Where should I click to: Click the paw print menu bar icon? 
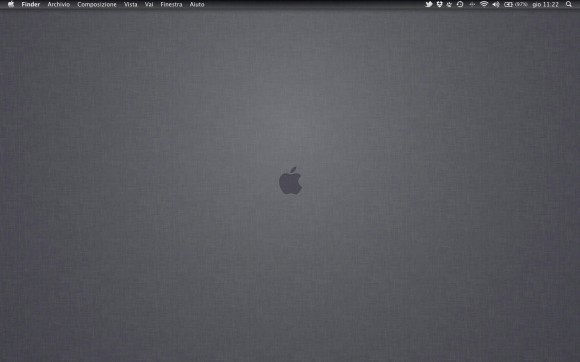click(x=449, y=4)
